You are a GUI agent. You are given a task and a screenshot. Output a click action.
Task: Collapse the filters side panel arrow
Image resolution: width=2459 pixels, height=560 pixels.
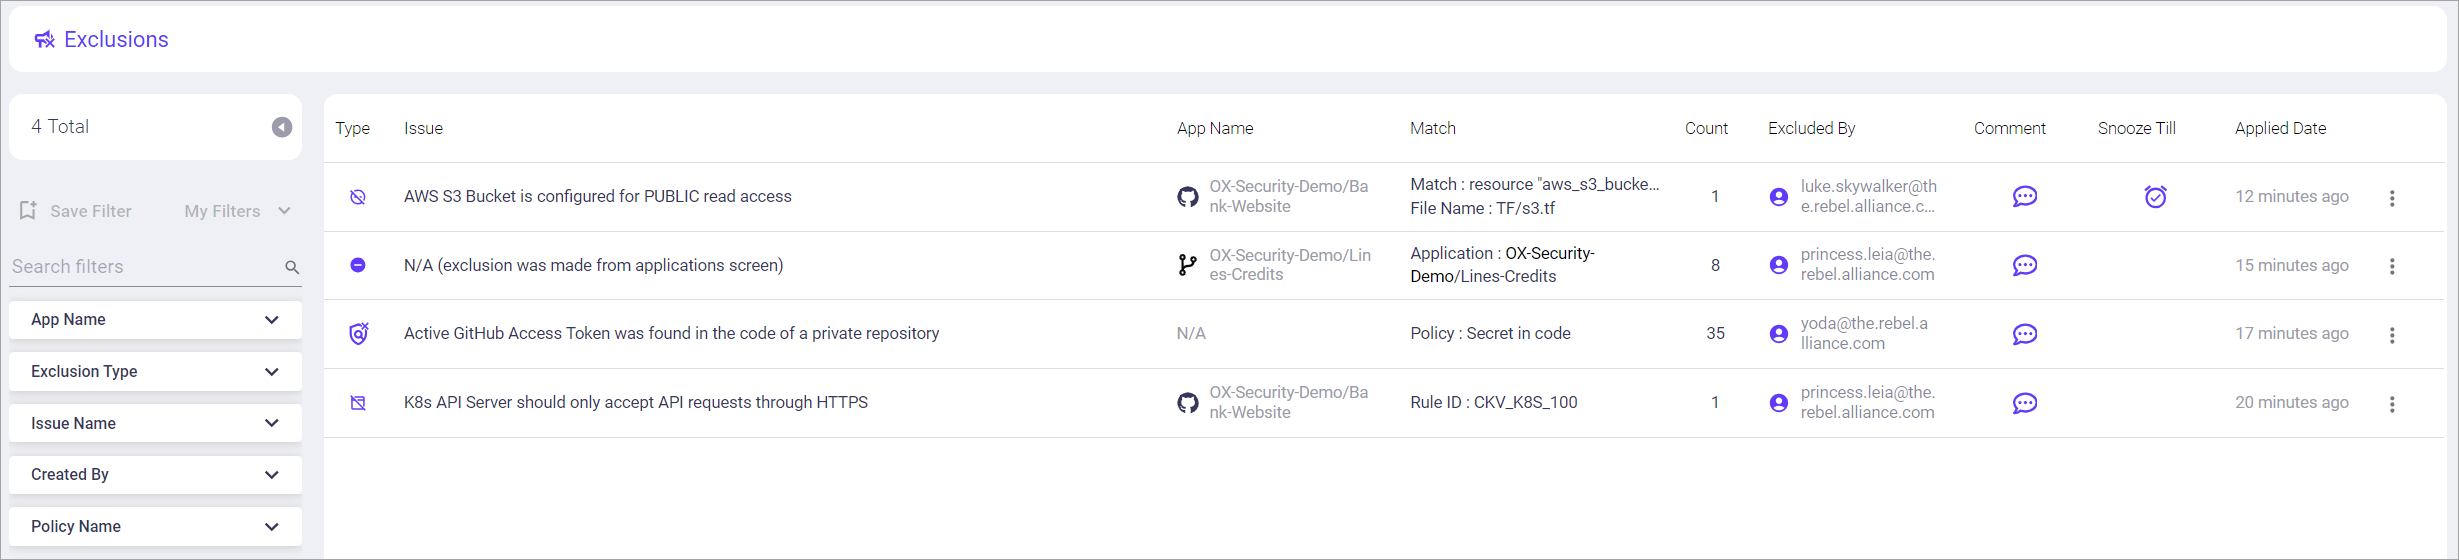click(x=282, y=127)
